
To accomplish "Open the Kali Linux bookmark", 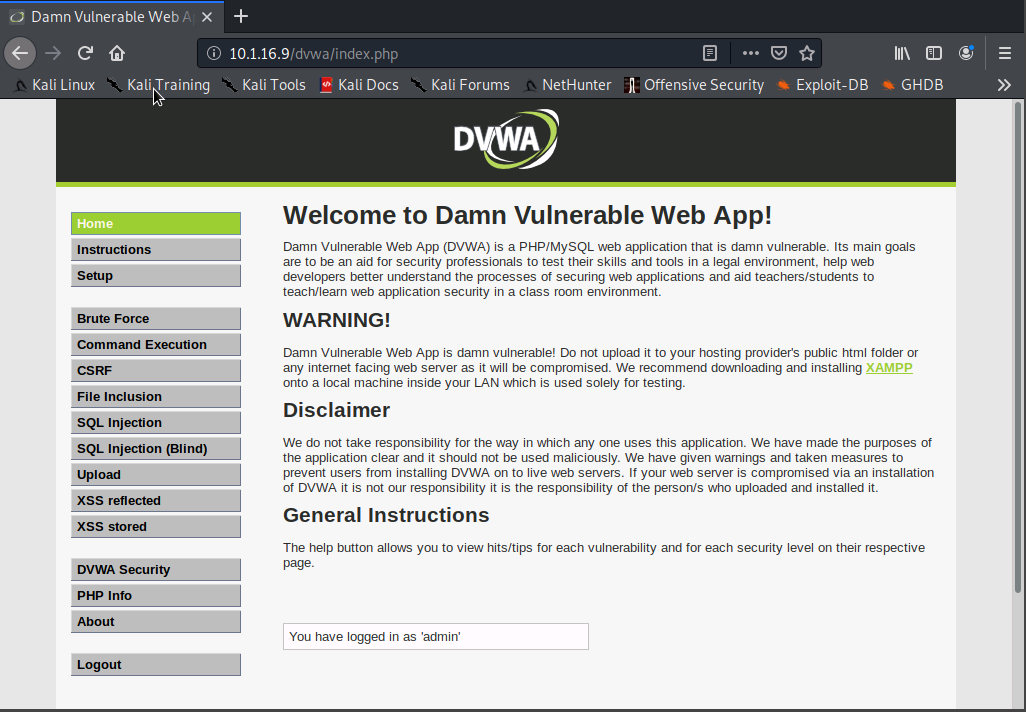I will coord(55,85).
